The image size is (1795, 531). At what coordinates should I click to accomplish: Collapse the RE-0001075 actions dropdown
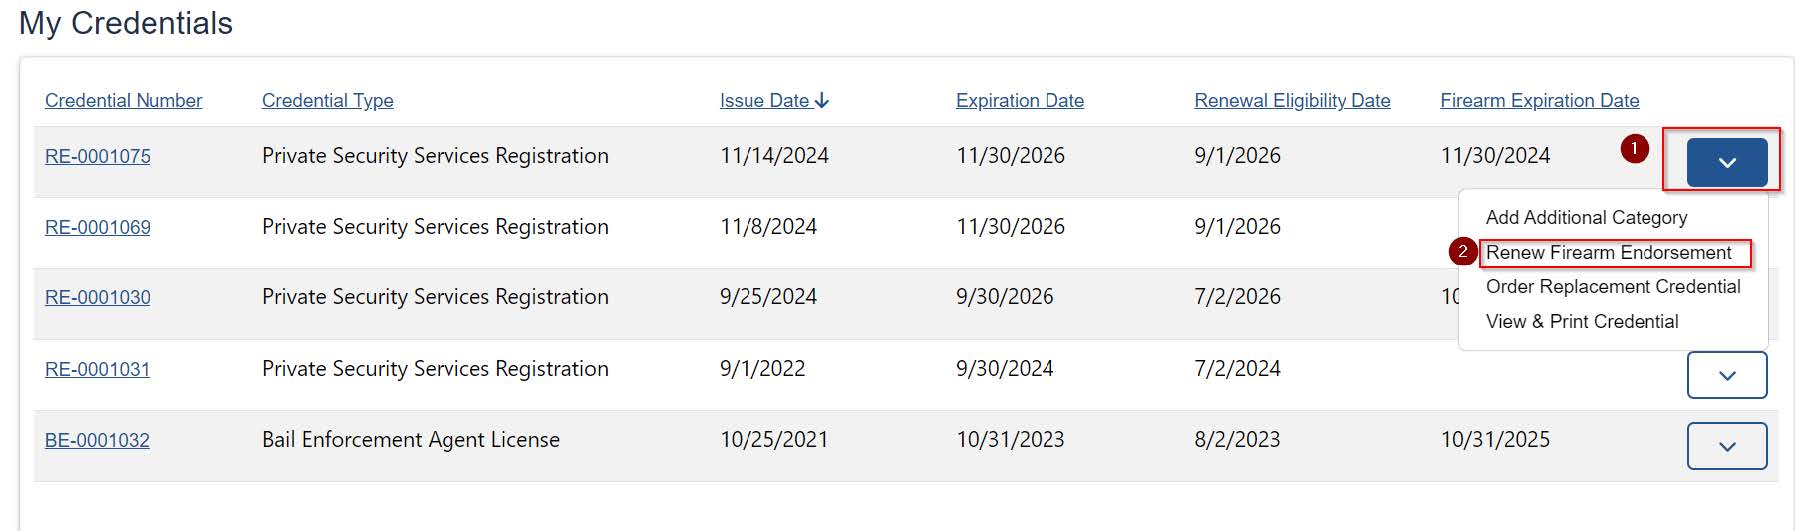tap(1726, 162)
